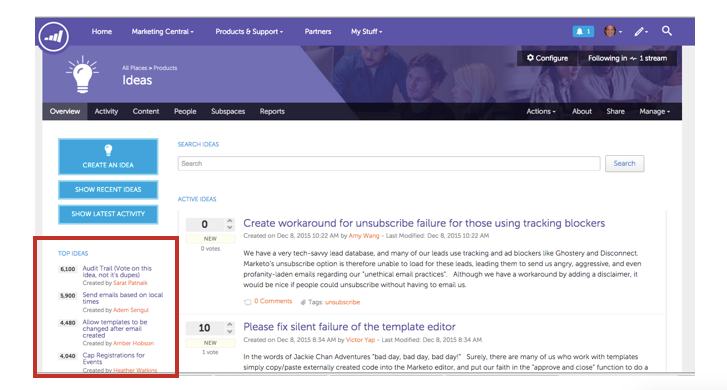Click Show Latest Activity button
The width and height of the screenshot is (727, 390).
[x=108, y=214]
